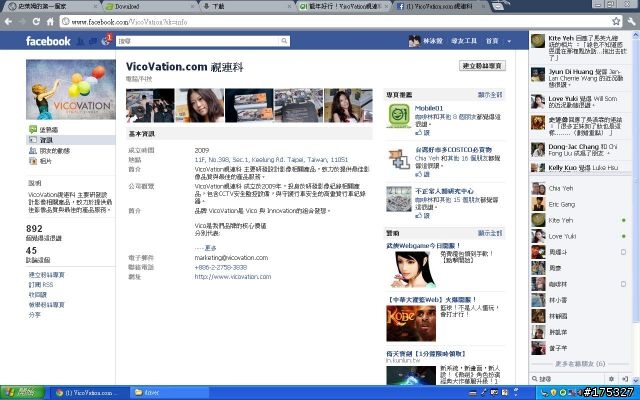
Task: Open chat with Chia Yeh
Action: 580,188
